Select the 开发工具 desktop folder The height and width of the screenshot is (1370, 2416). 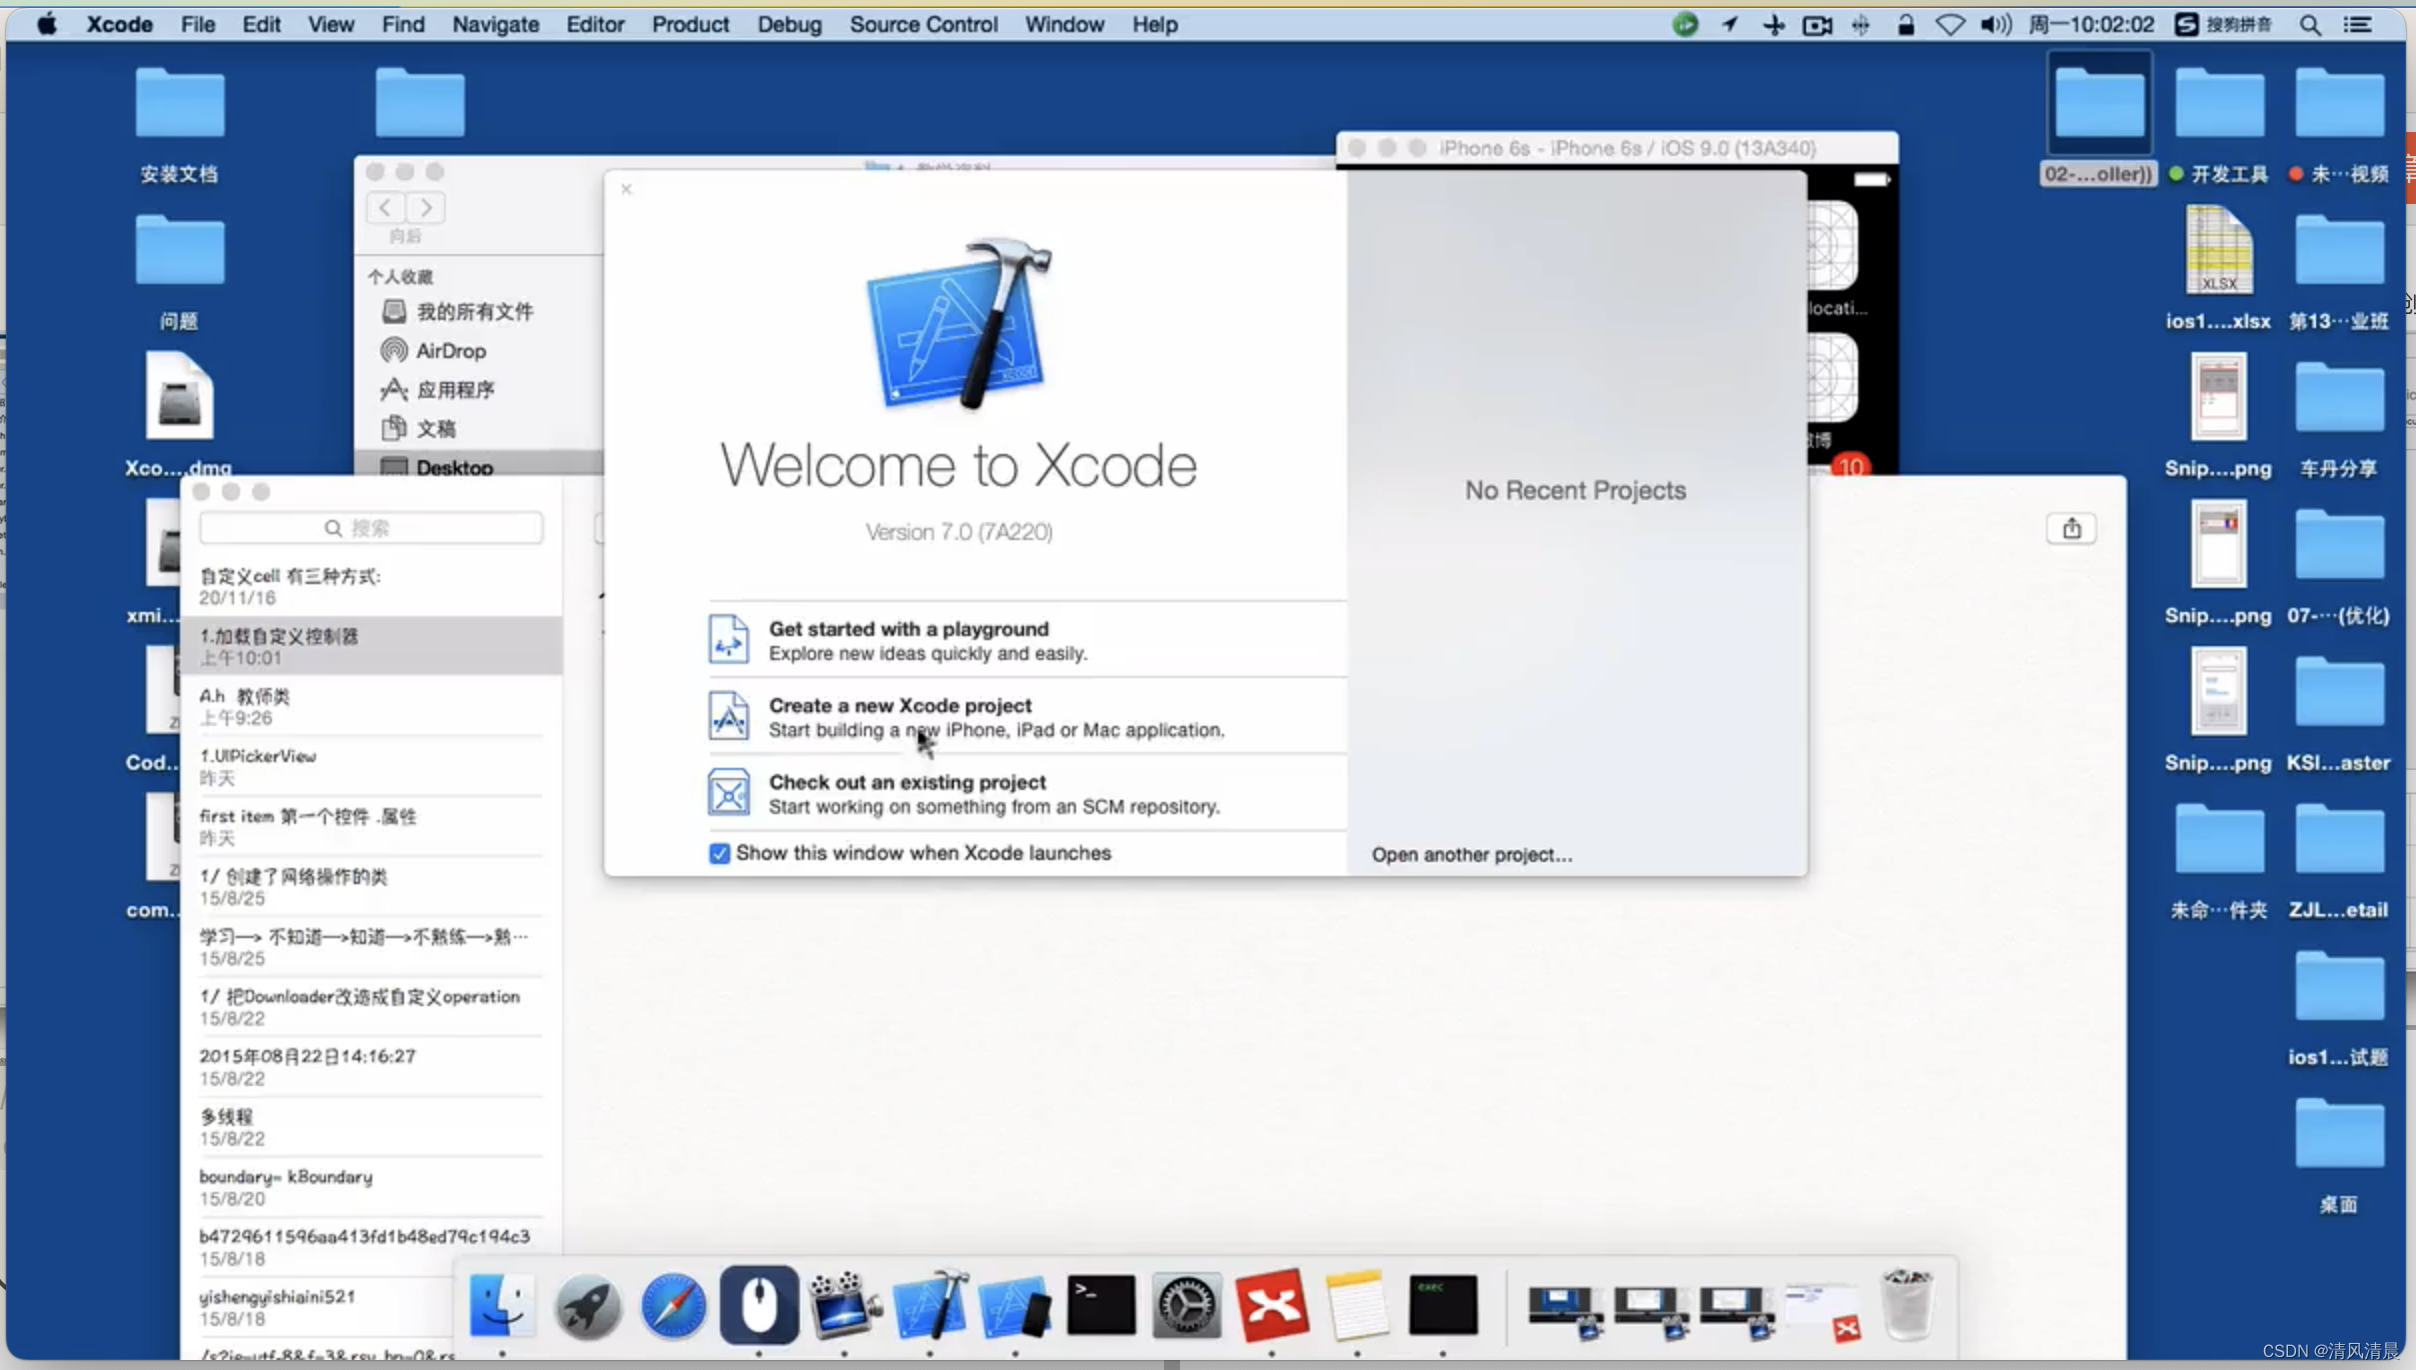tap(2221, 124)
